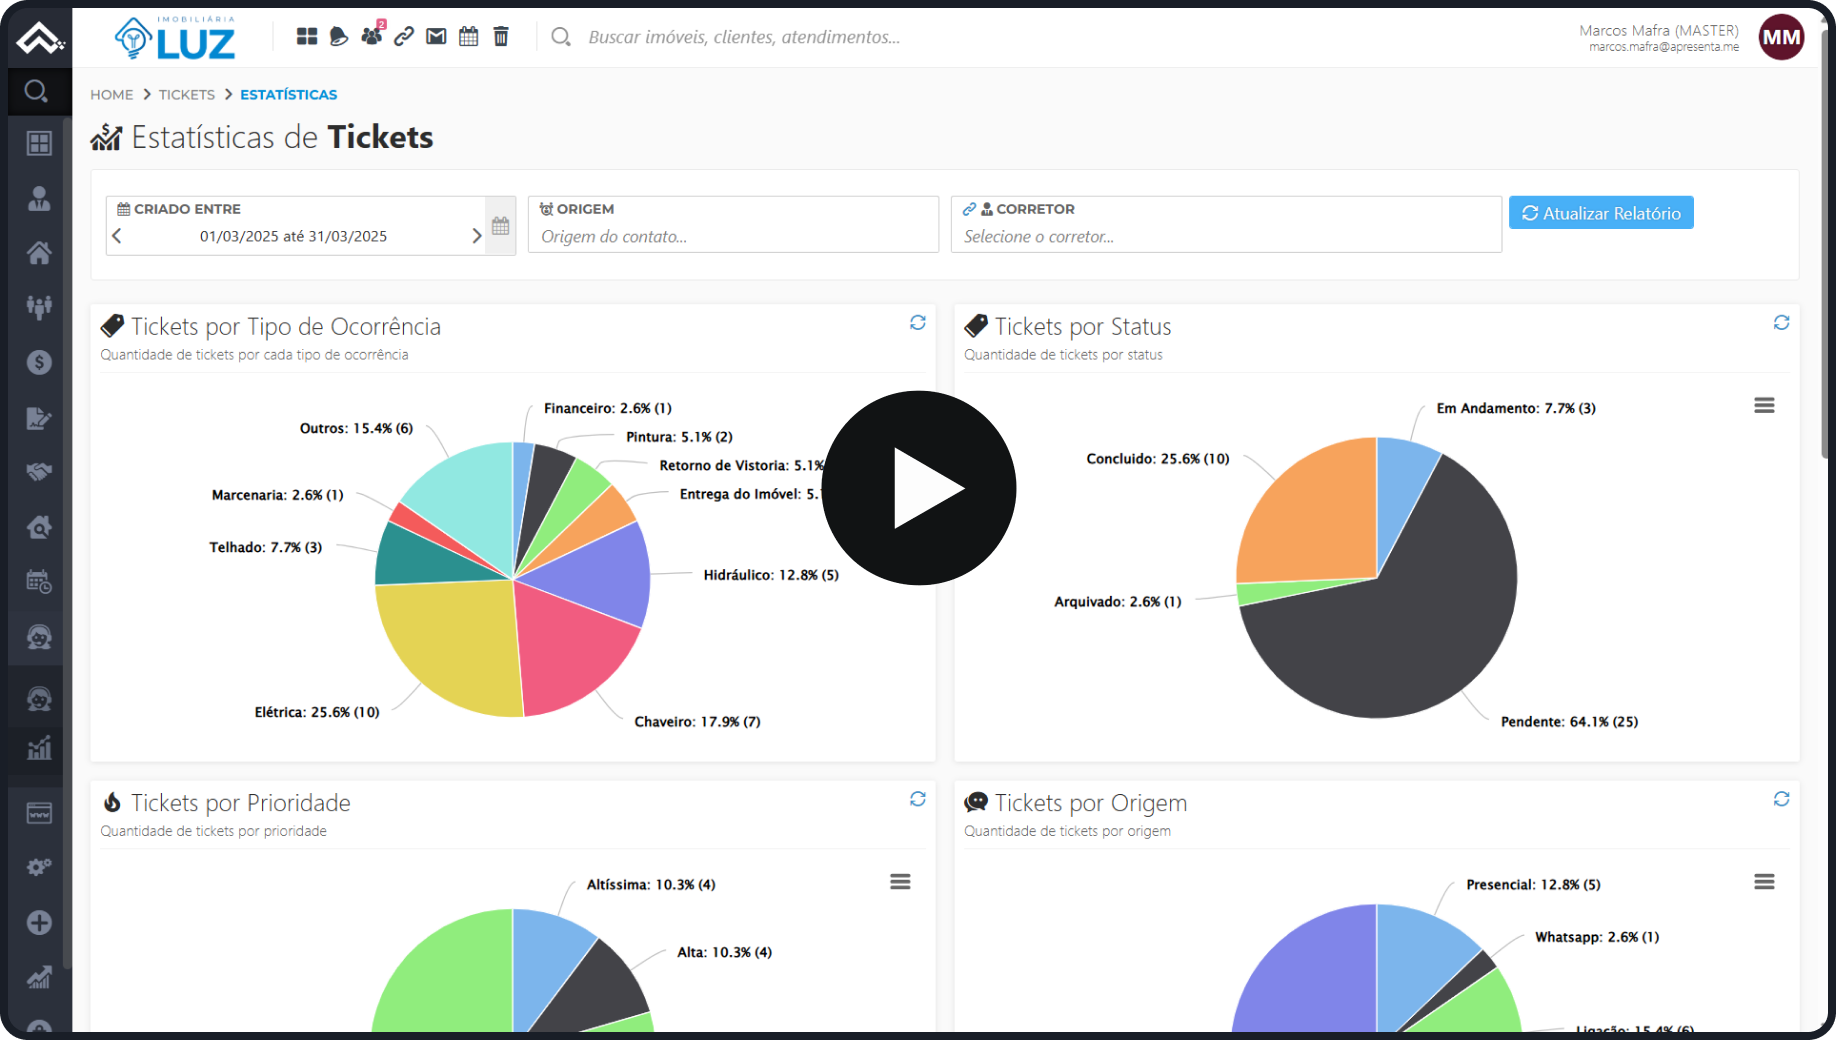Navigate to TICKETS in the breadcrumb
Viewport: 1836px width, 1040px height.
pos(186,95)
